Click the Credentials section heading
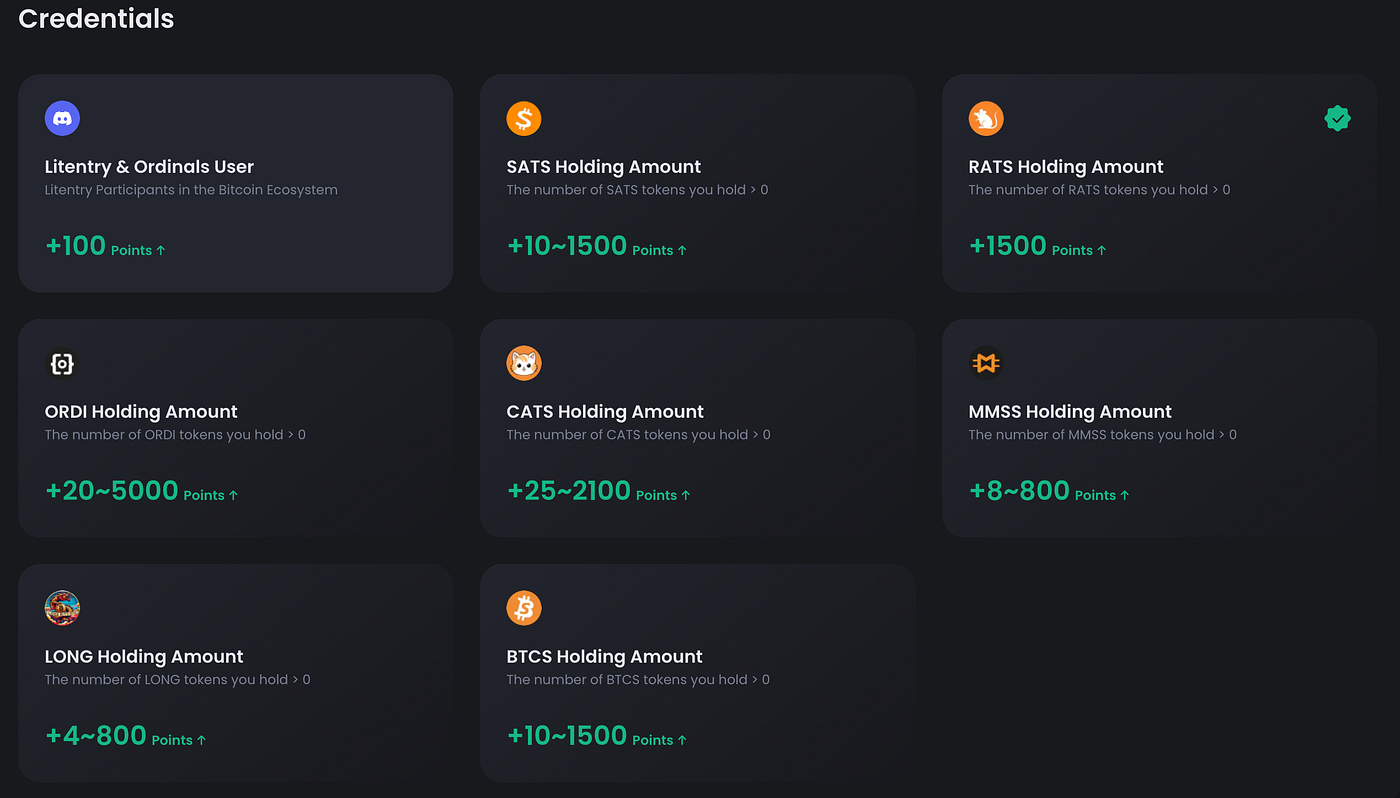This screenshot has width=1400, height=798. 96,18
